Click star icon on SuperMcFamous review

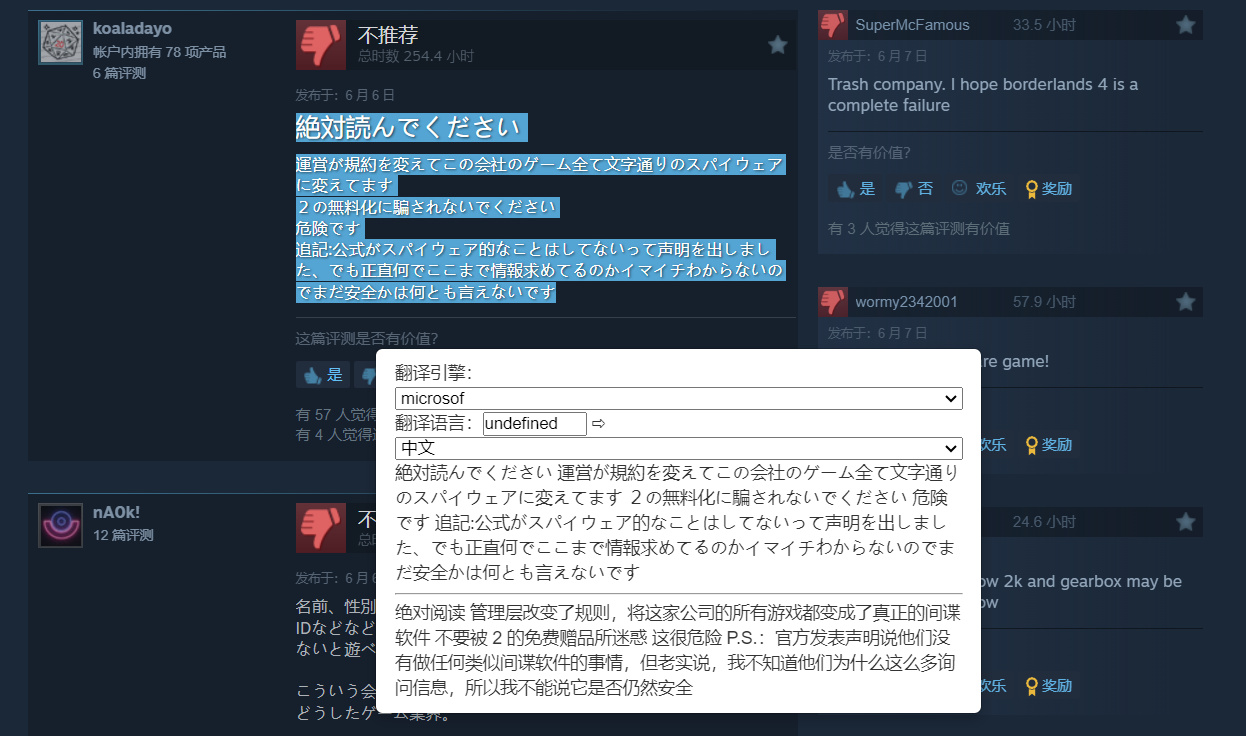click(1185, 25)
